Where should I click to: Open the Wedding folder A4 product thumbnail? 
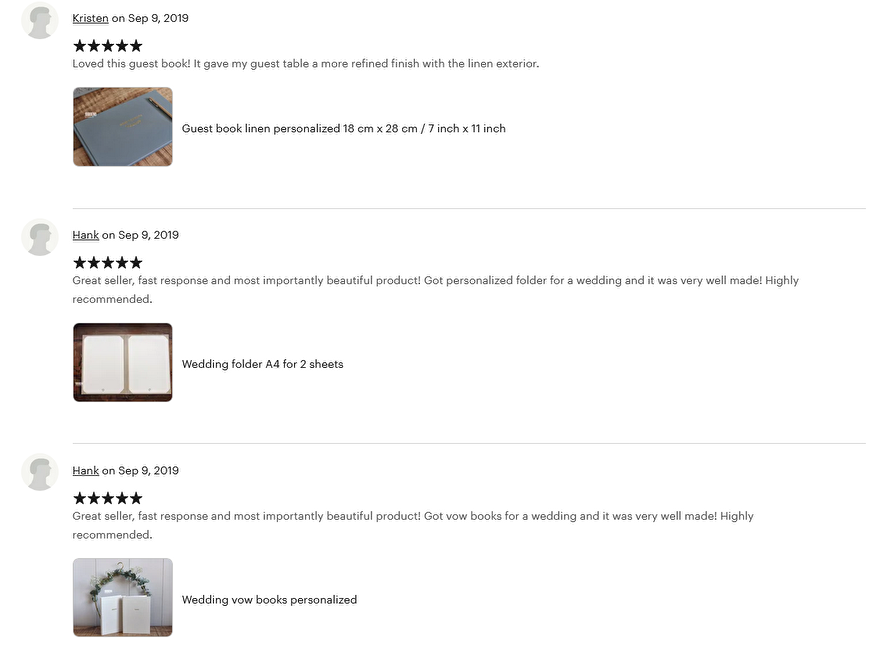(123, 362)
